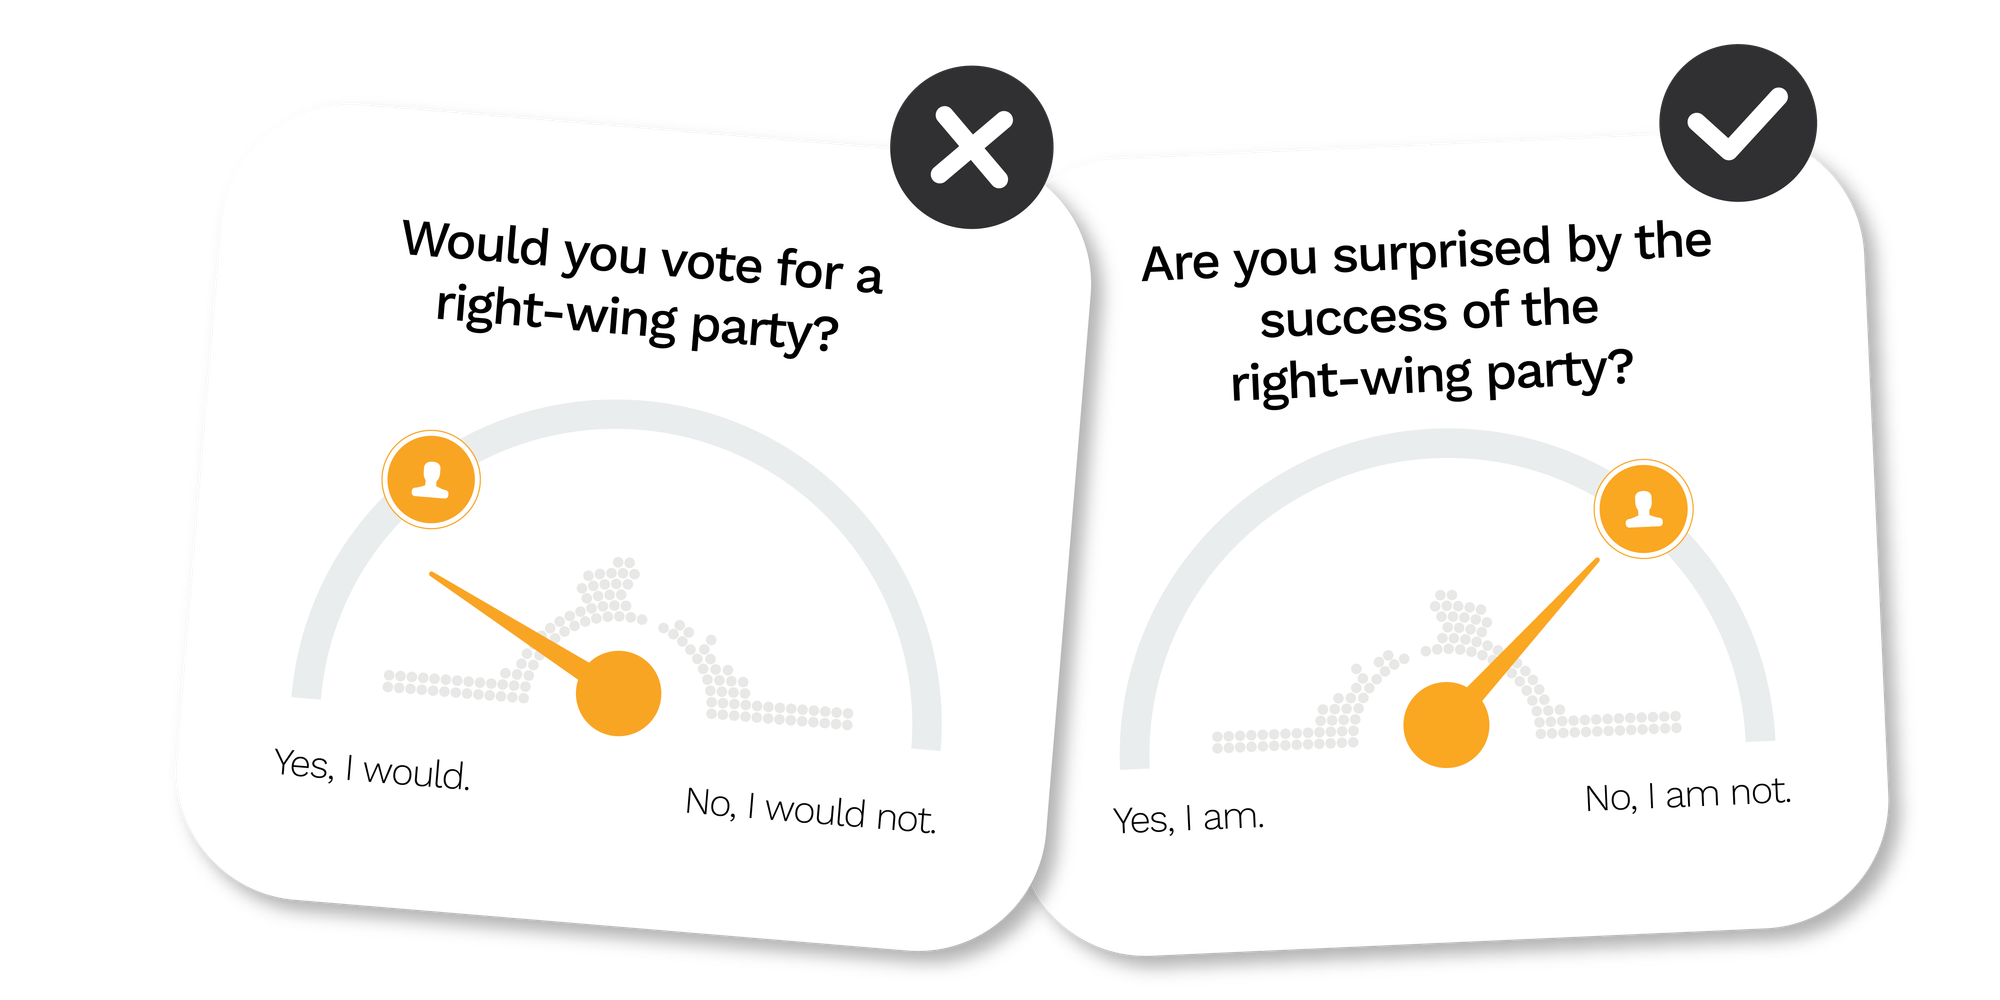2000x1000 pixels.
Task: Choose the "Yes, I would." answer
Action: [x=372, y=769]
